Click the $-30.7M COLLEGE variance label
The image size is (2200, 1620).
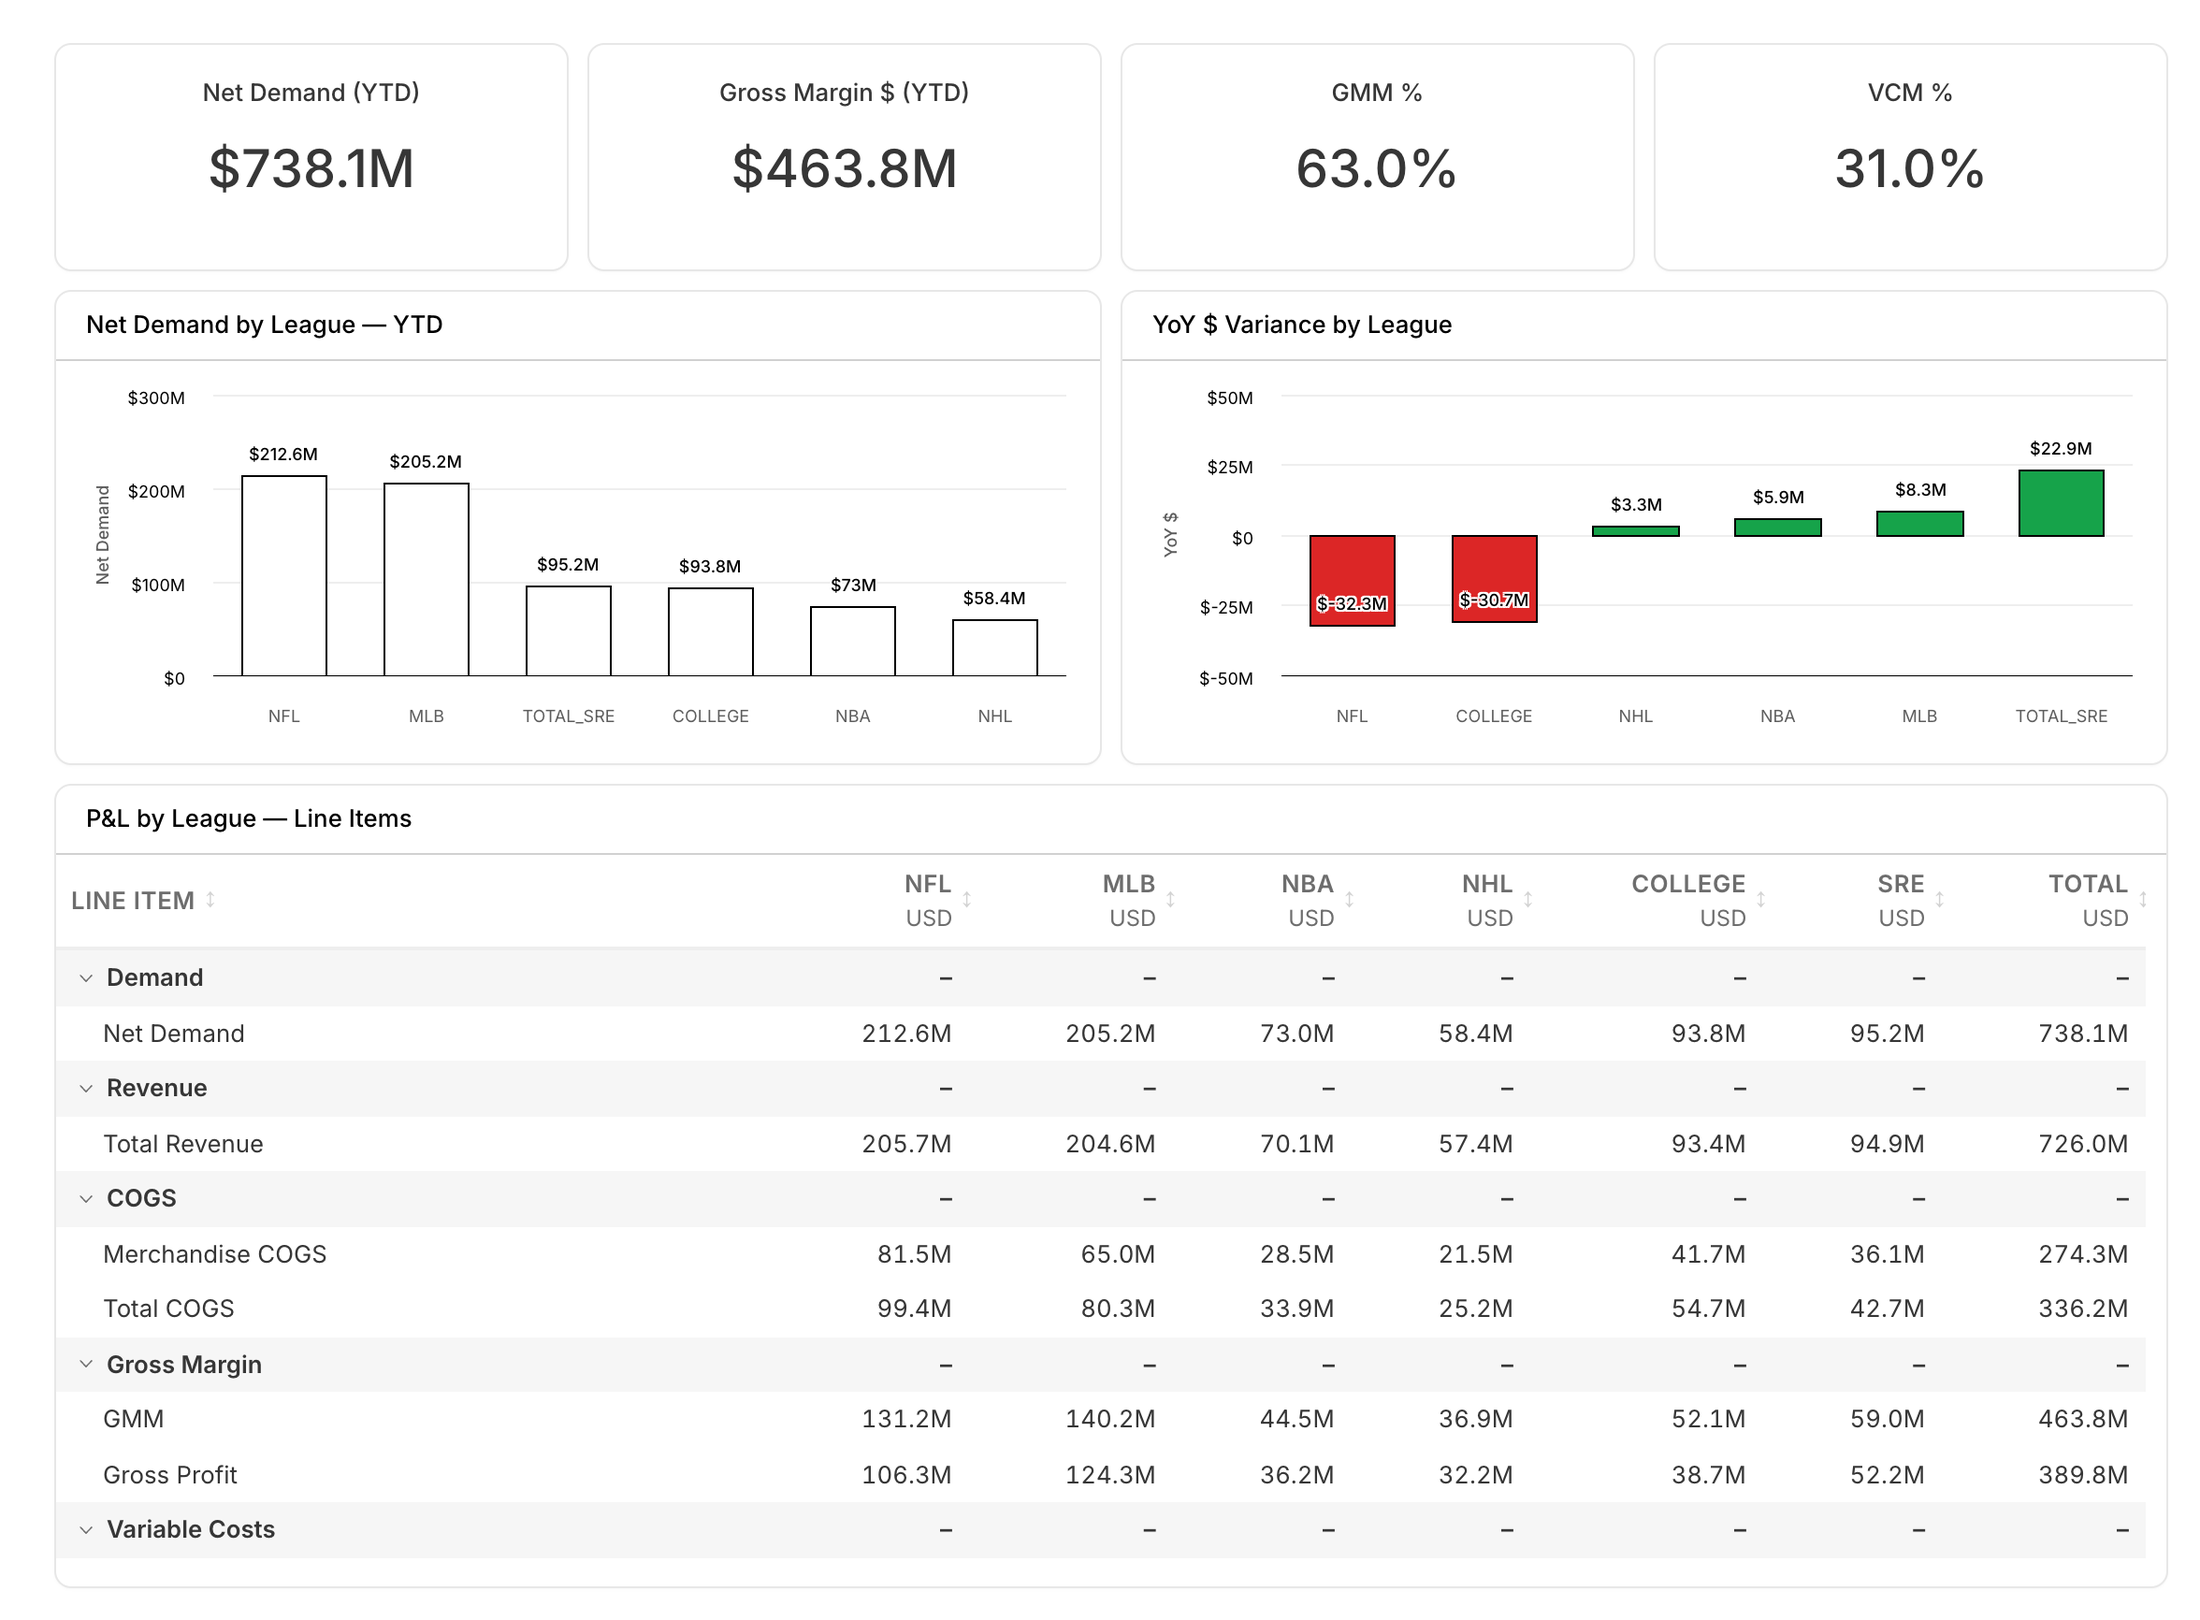click(x=1494, y=600)
